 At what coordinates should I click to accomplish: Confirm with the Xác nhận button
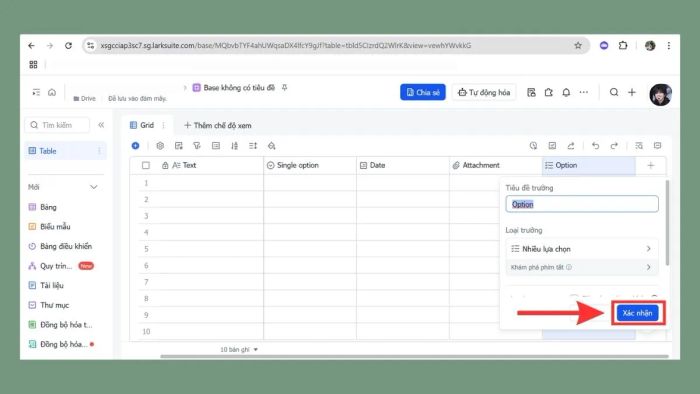(x=638, y=313)
